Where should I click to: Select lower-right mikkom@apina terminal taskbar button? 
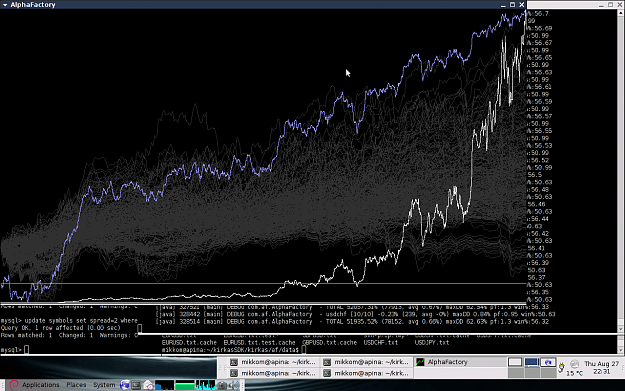pyautogui.click(x=366, y=373)
